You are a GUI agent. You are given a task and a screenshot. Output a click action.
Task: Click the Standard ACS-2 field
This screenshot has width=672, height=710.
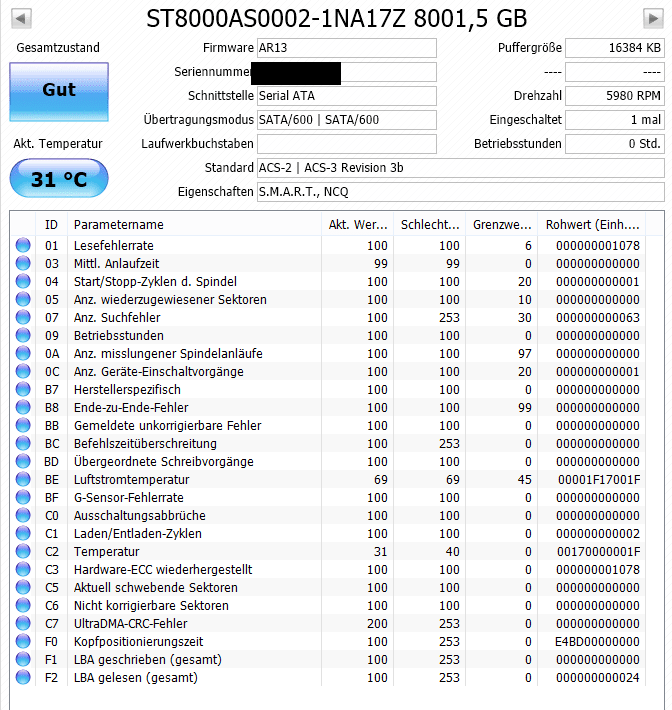[461, 168]
